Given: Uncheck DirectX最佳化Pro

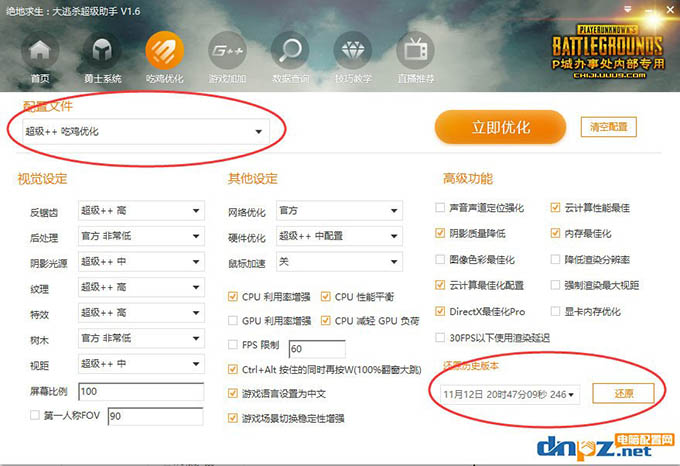Looking at the screenshot, I should pos(440,311).
